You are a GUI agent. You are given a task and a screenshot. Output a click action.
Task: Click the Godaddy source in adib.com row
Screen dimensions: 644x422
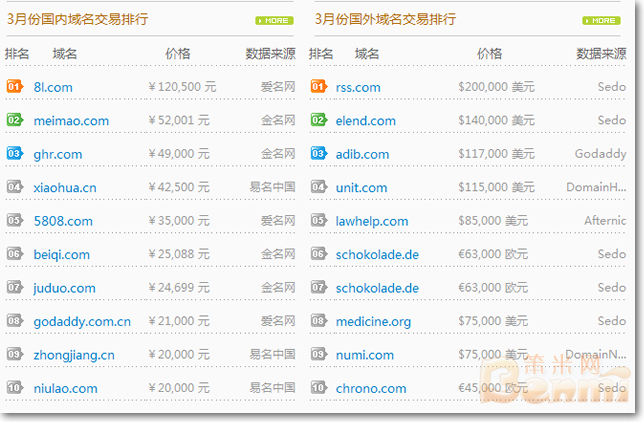600,154
